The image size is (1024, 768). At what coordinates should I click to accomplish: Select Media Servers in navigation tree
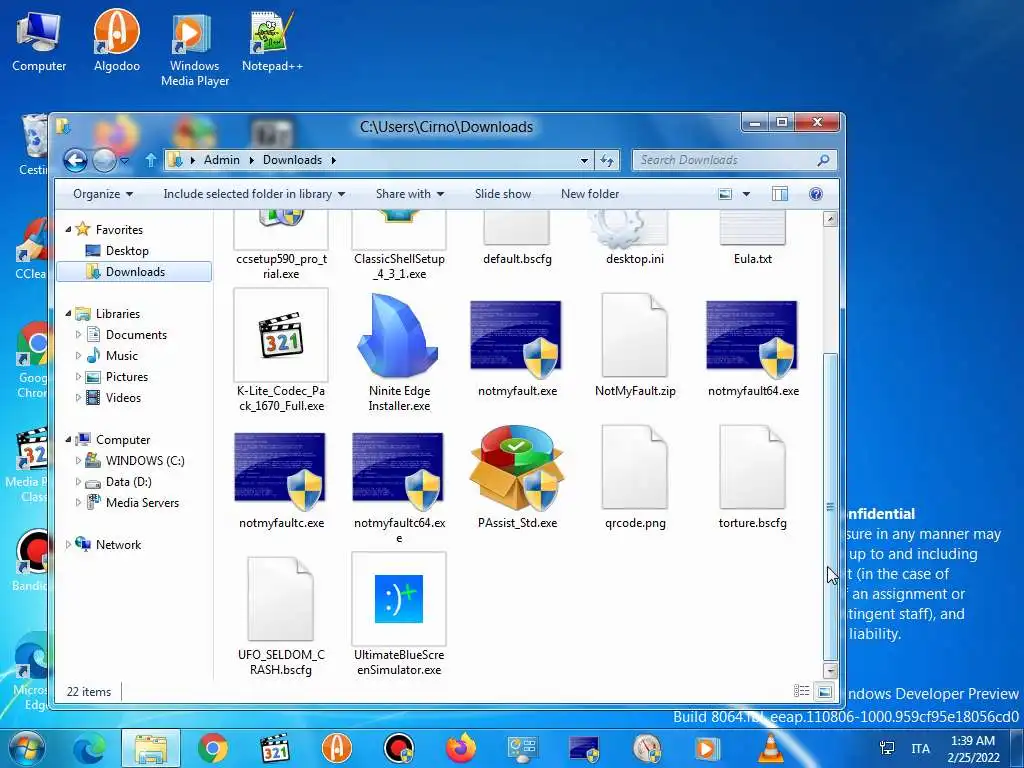point(142,502)
